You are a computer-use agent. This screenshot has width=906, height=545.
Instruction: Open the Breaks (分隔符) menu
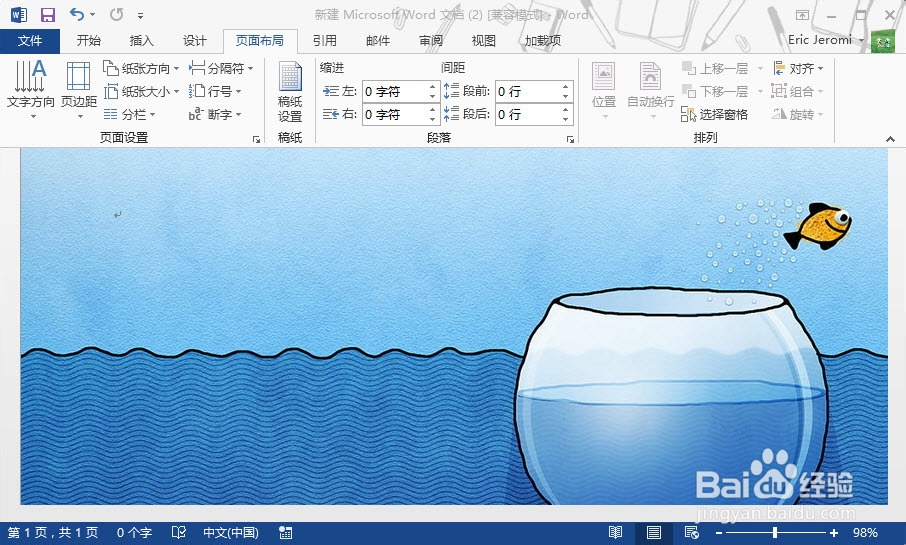coord(221,68)
